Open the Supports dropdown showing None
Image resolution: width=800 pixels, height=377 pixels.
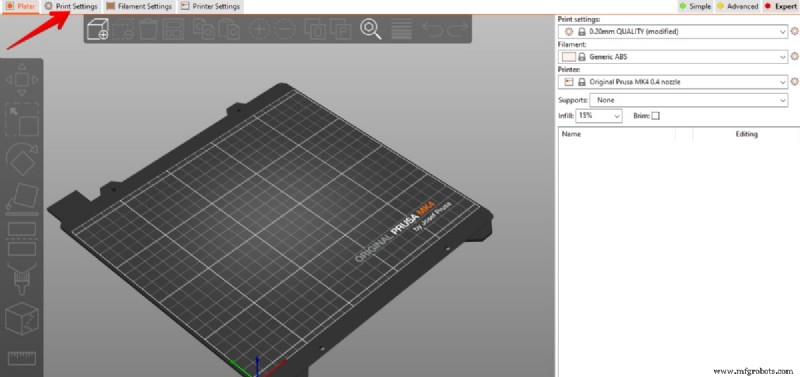pos(689,100)
